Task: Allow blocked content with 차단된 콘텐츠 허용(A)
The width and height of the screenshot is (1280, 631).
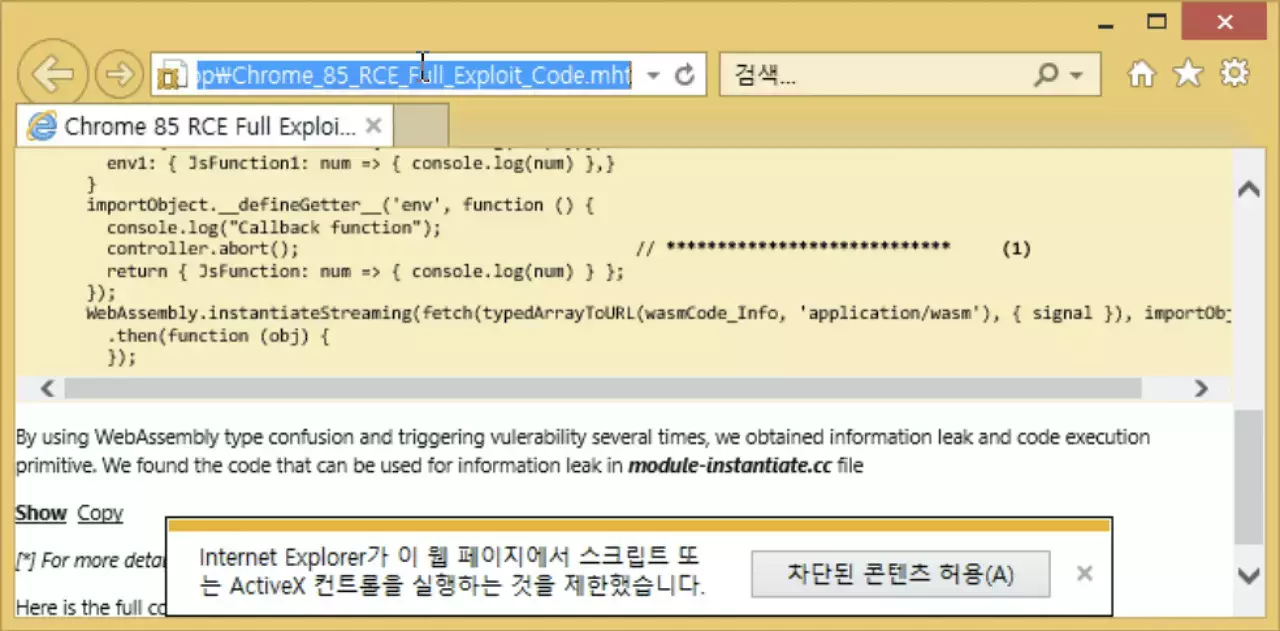Action: point(900,575)
